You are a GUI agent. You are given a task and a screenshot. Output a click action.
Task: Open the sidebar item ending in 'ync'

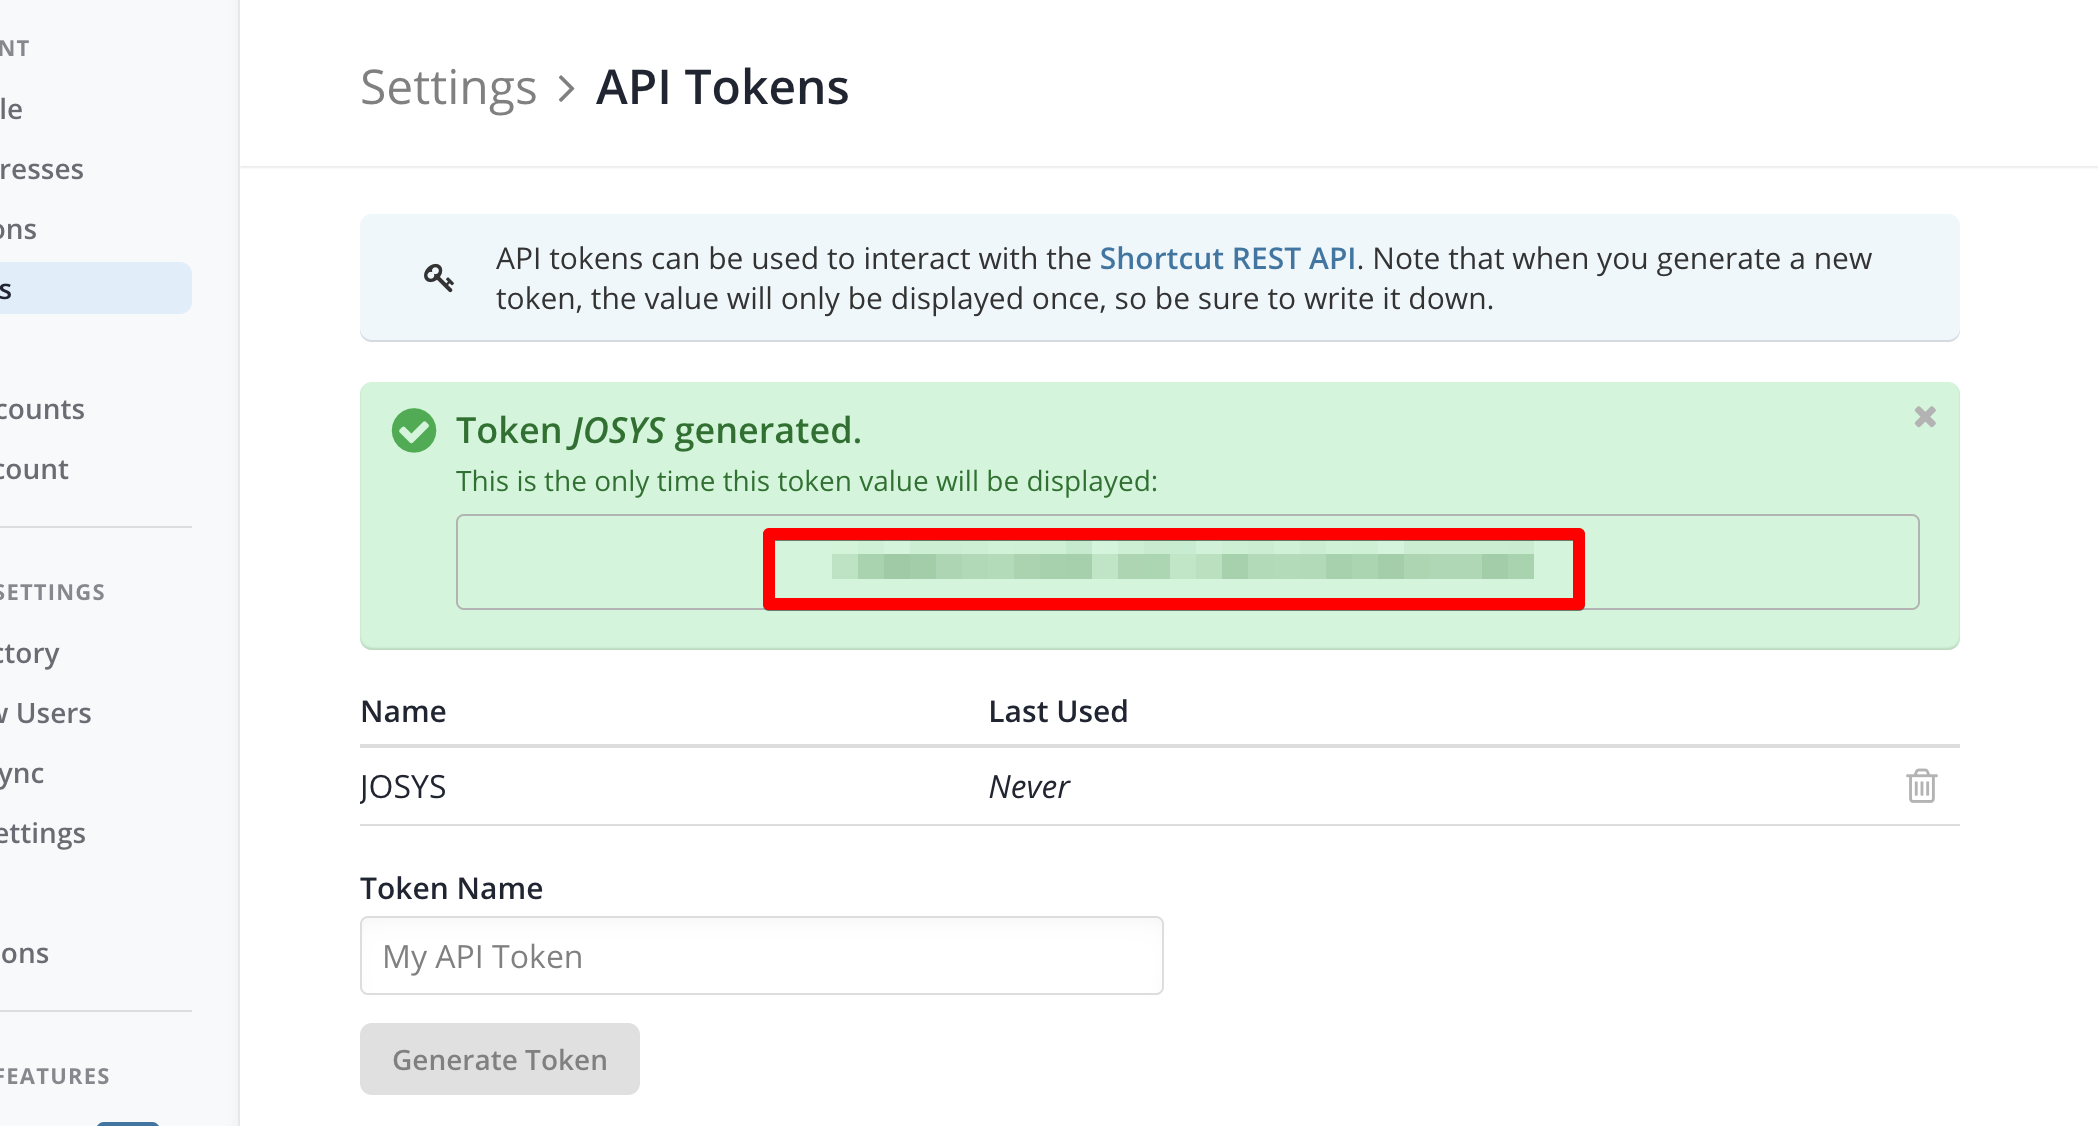[22, 773]
